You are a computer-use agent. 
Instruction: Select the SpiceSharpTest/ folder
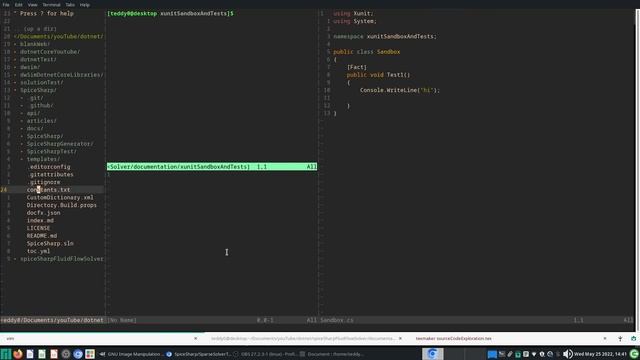51,151
